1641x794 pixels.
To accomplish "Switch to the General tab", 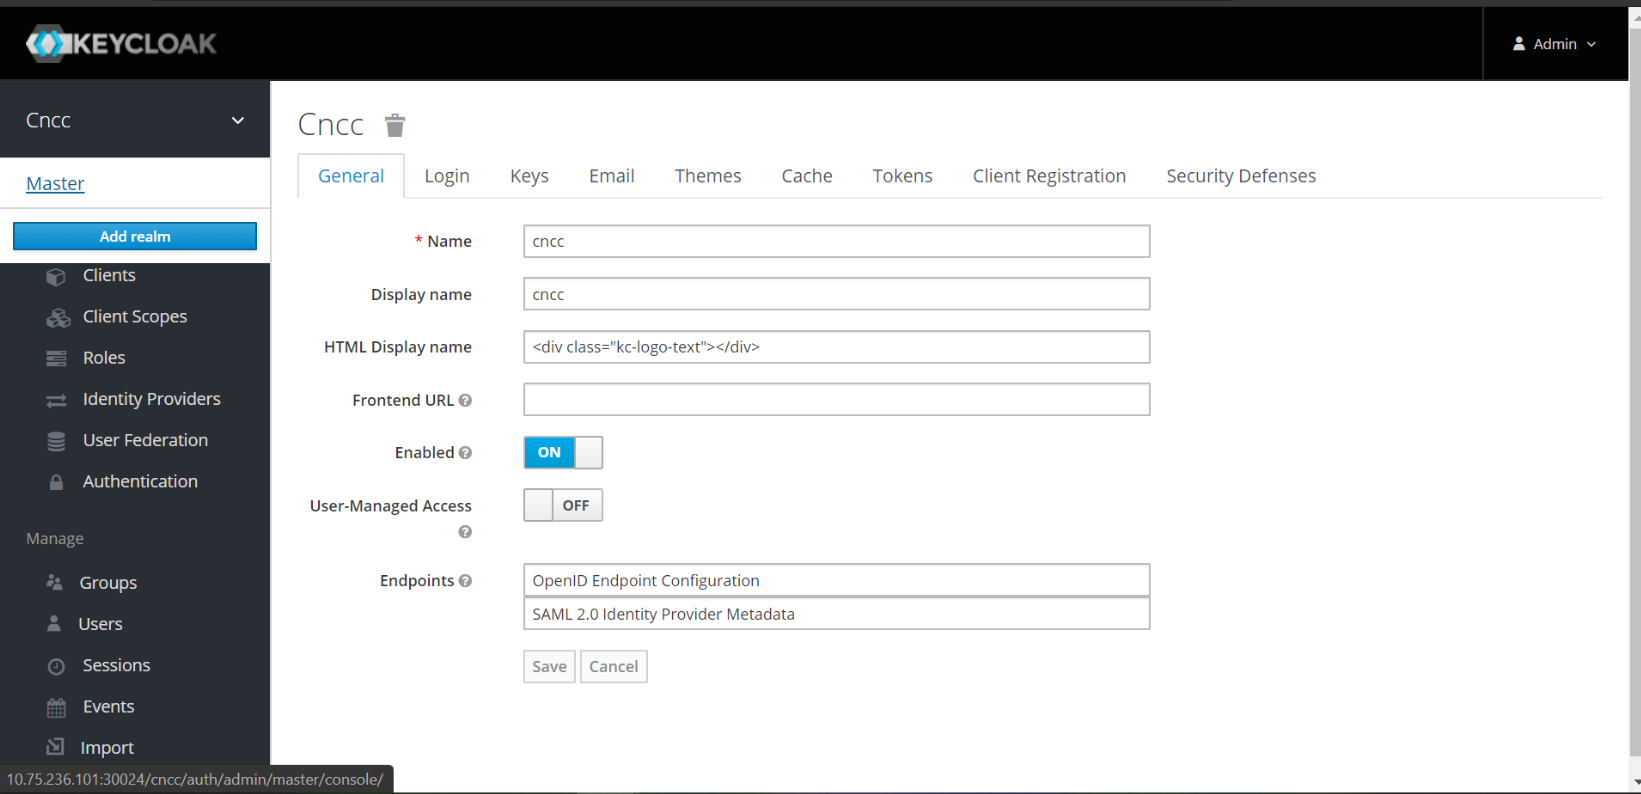I will [351, 176].
